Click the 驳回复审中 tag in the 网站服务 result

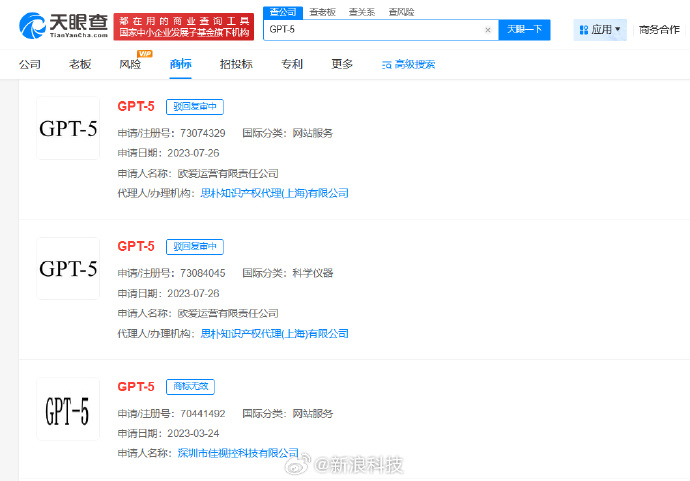pyautogui.click(x=195, y=106)
